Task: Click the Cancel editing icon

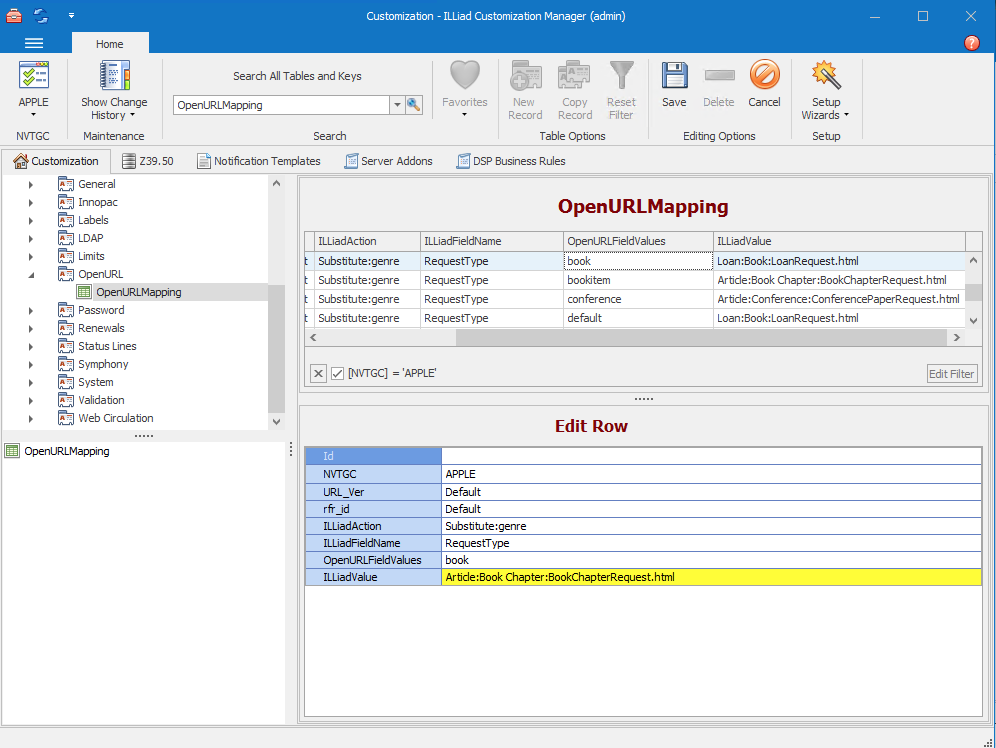Action: (764, 78)
